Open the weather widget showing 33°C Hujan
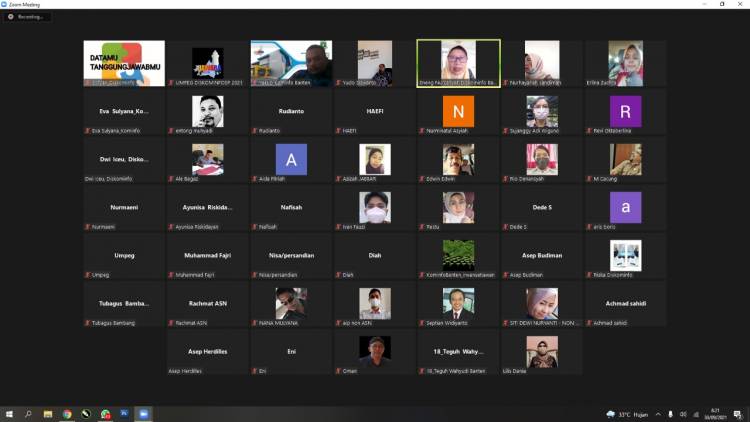 627,414
